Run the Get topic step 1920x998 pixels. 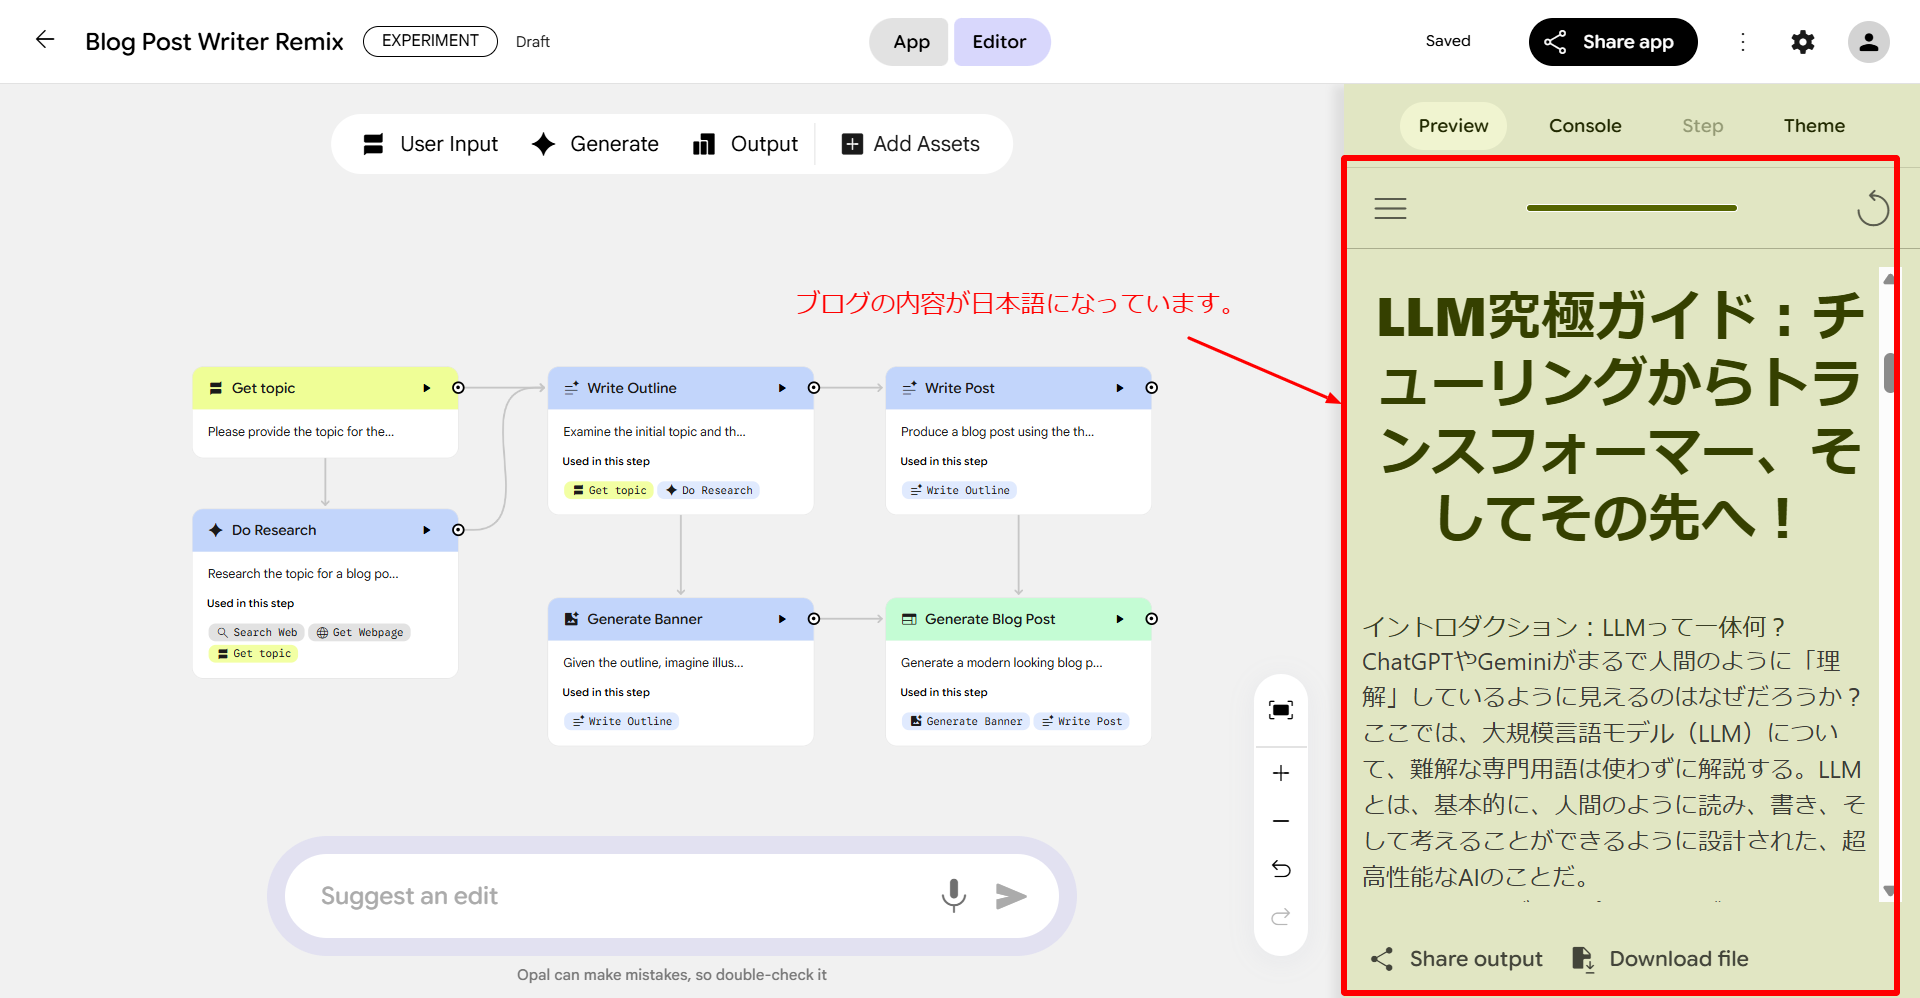point(426,388)
